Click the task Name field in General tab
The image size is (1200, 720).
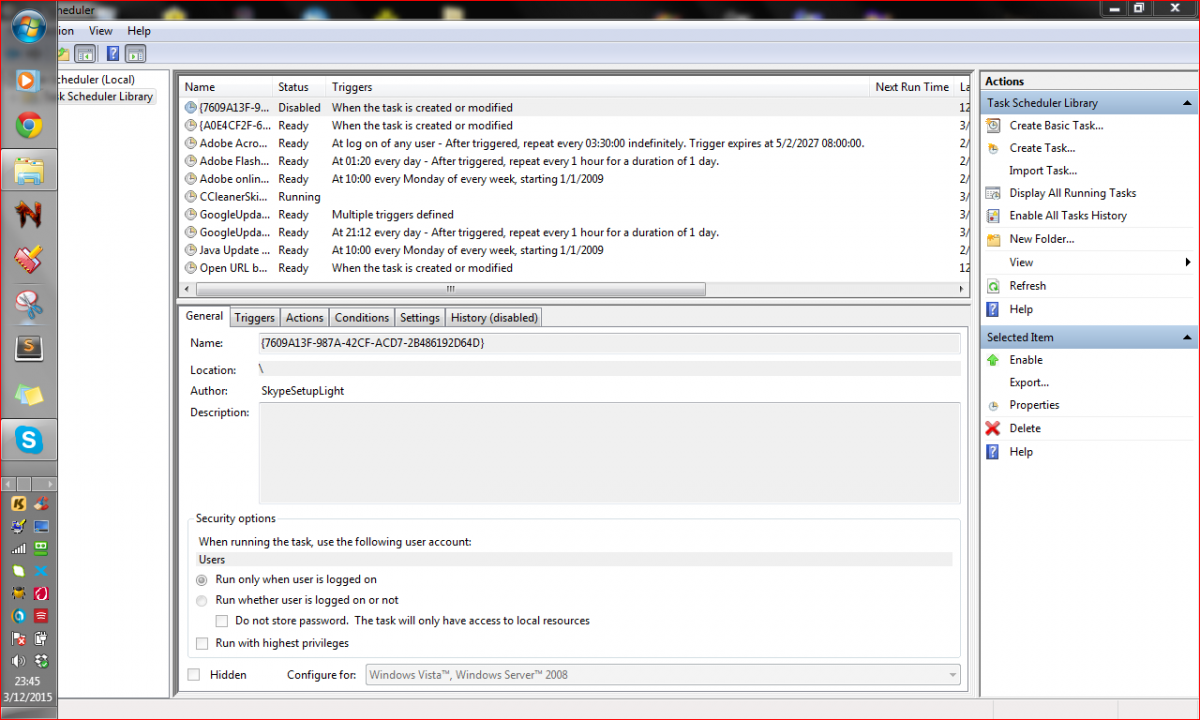pos(609,343)
